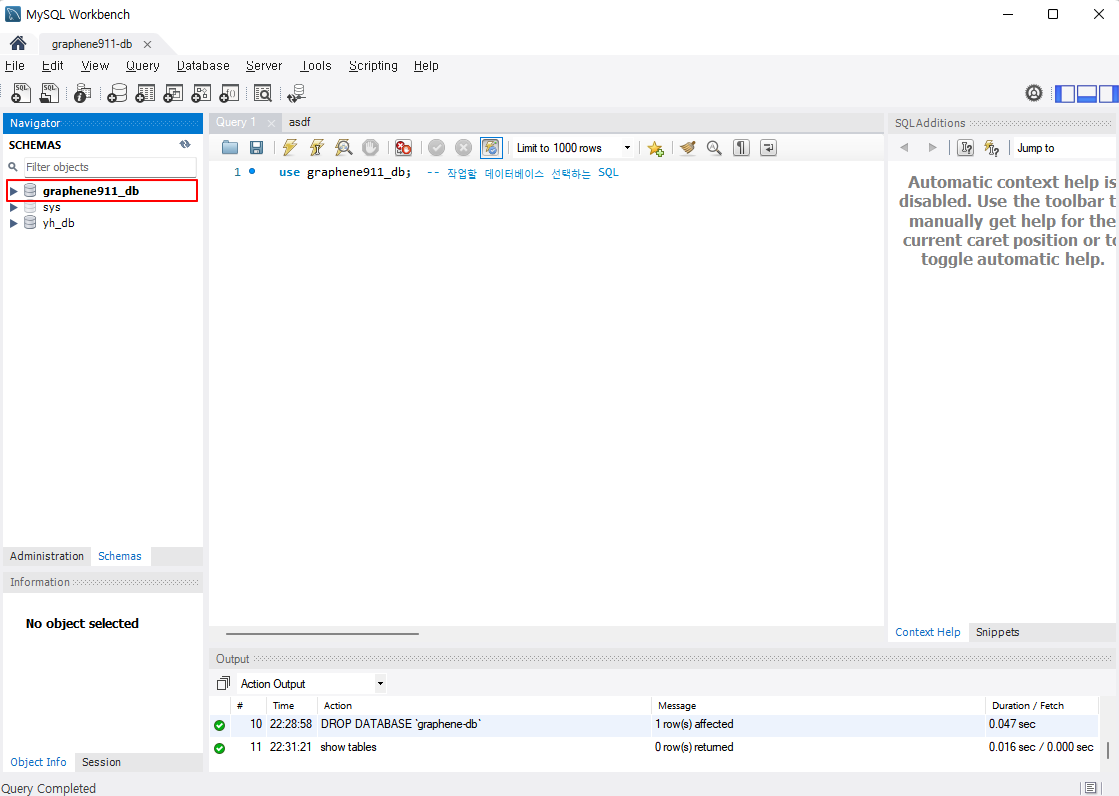Execute statement under the cursor
The height and width of the screenshot is (796, 1119).
[316, 148]
